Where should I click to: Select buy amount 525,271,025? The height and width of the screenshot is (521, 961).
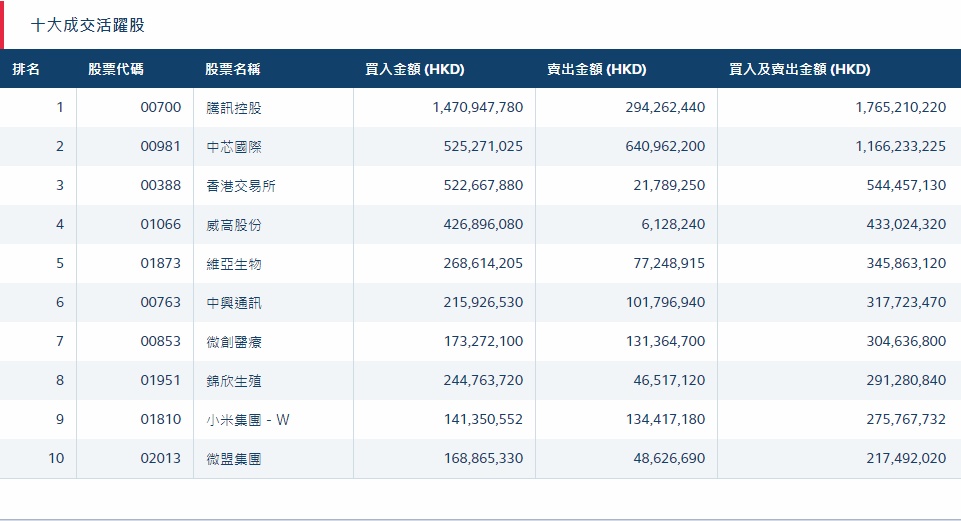[484, 146]
